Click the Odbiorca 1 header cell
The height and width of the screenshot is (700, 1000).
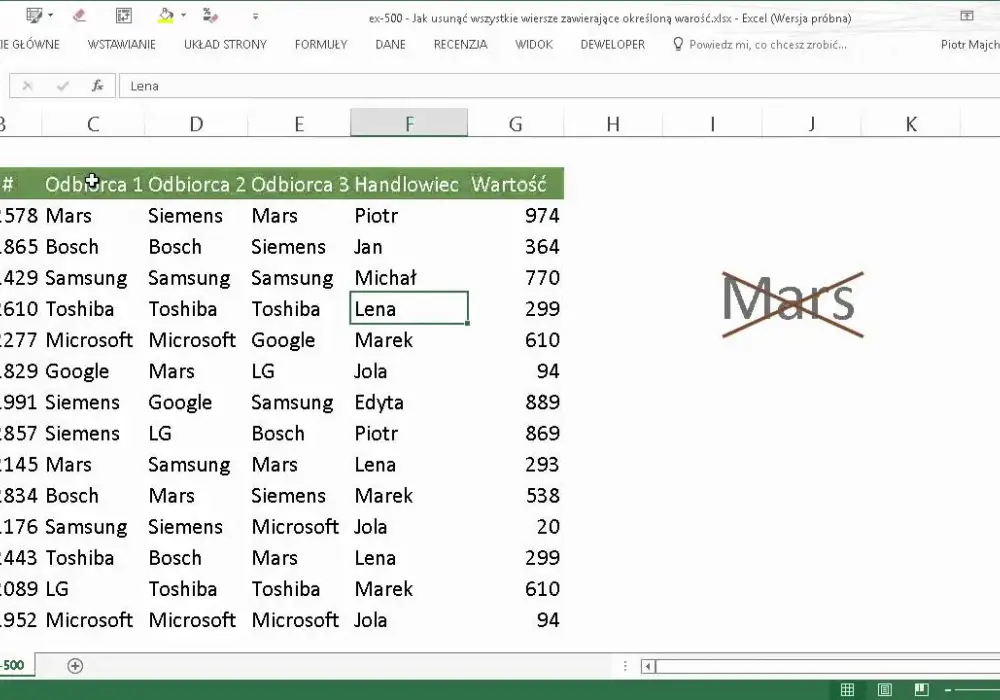pos(94,184)
